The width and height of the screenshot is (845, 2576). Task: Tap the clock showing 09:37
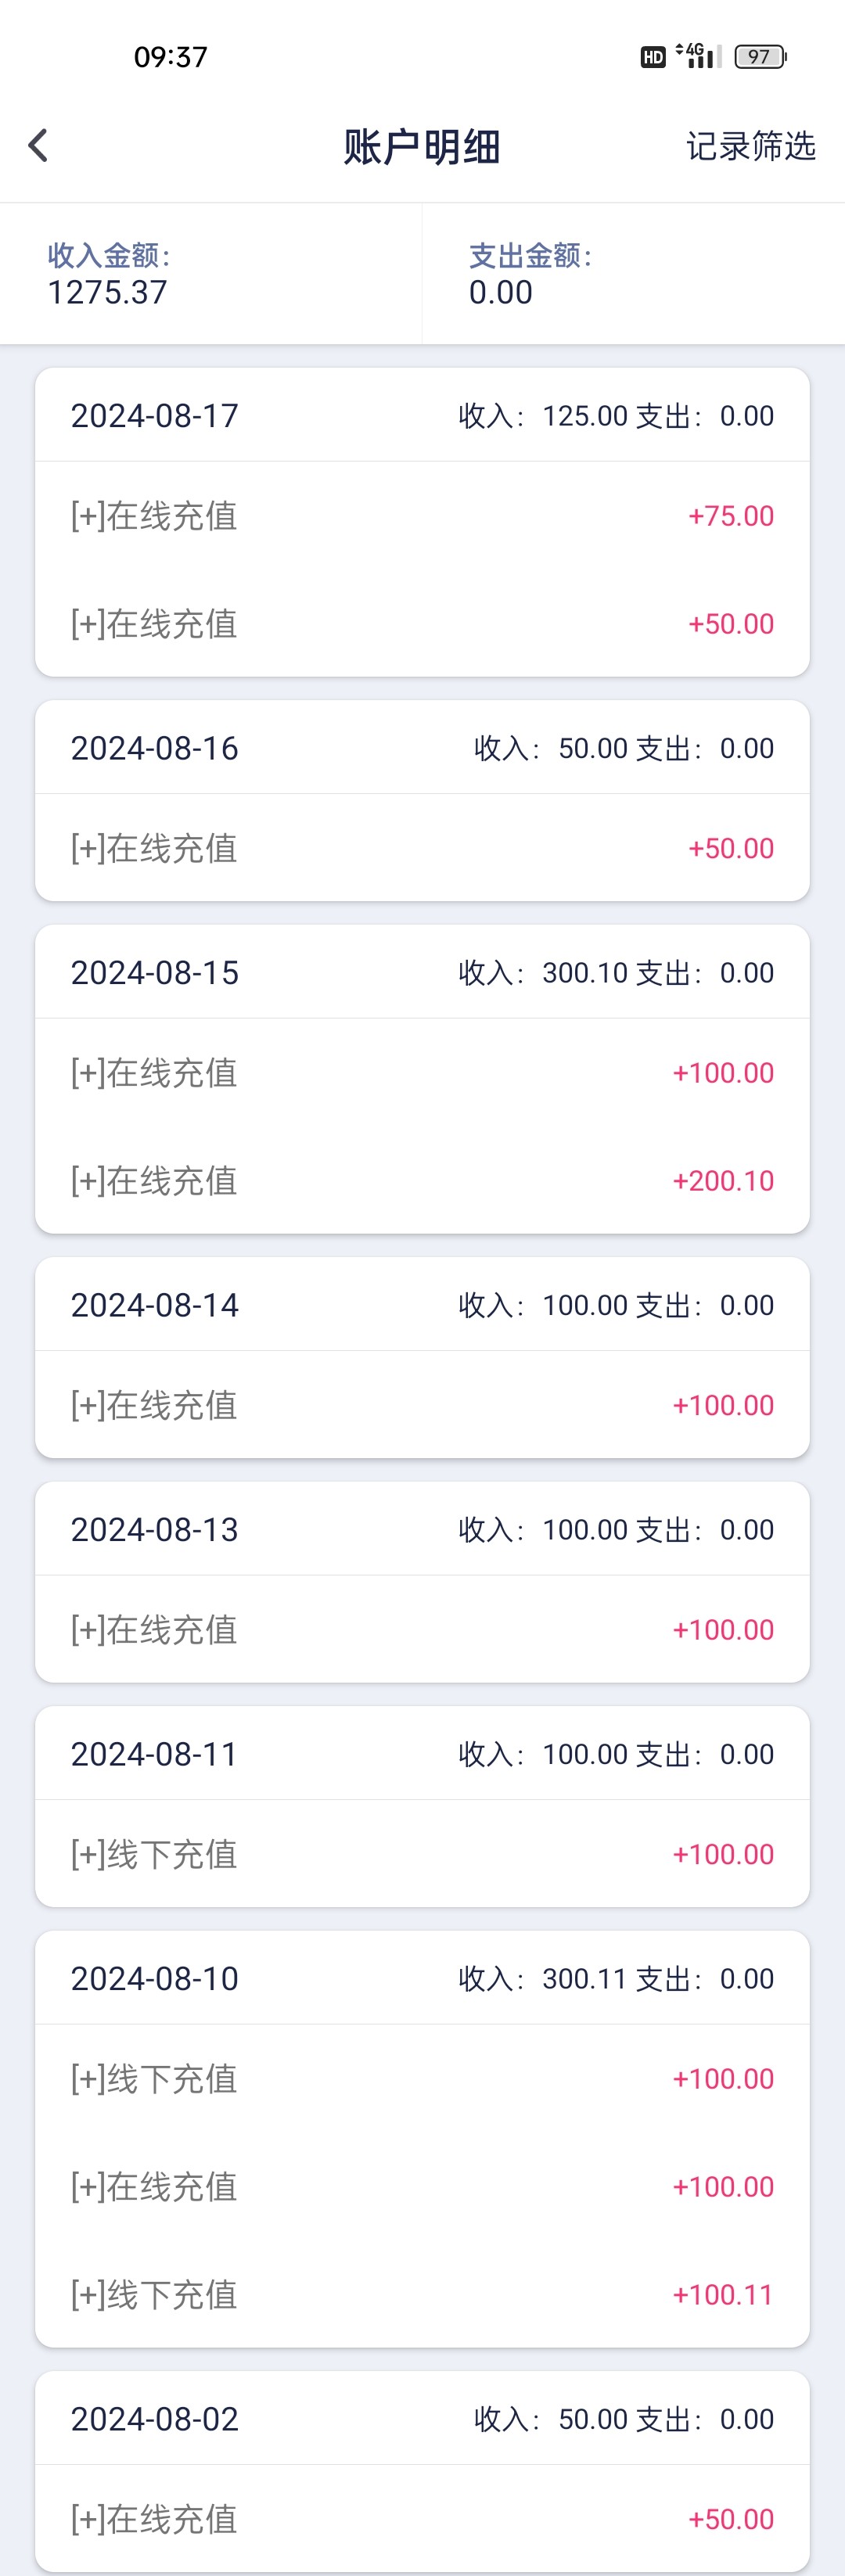click(168, 56)
